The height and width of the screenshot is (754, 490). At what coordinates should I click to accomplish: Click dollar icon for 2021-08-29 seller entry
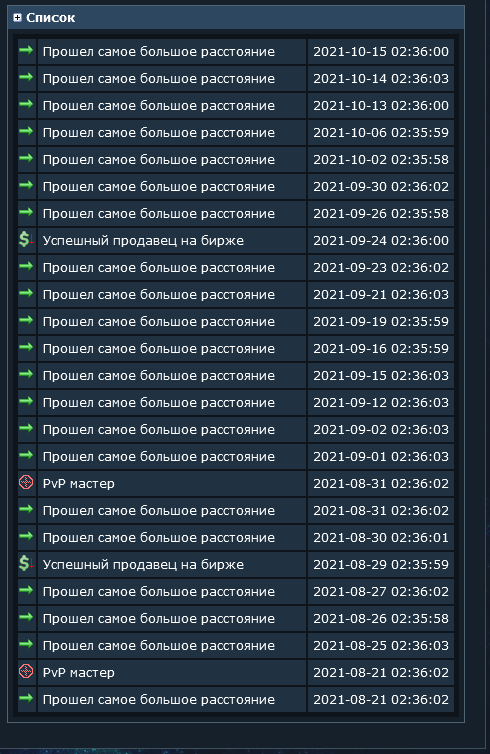[26, 563]
